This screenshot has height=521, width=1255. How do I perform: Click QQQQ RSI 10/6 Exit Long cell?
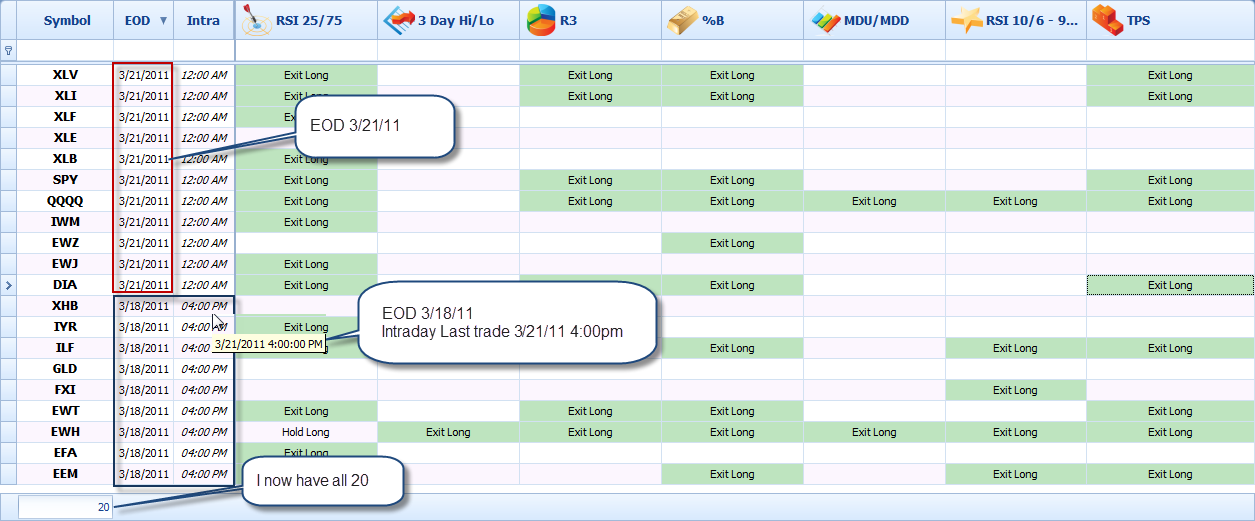(1016, 201)
